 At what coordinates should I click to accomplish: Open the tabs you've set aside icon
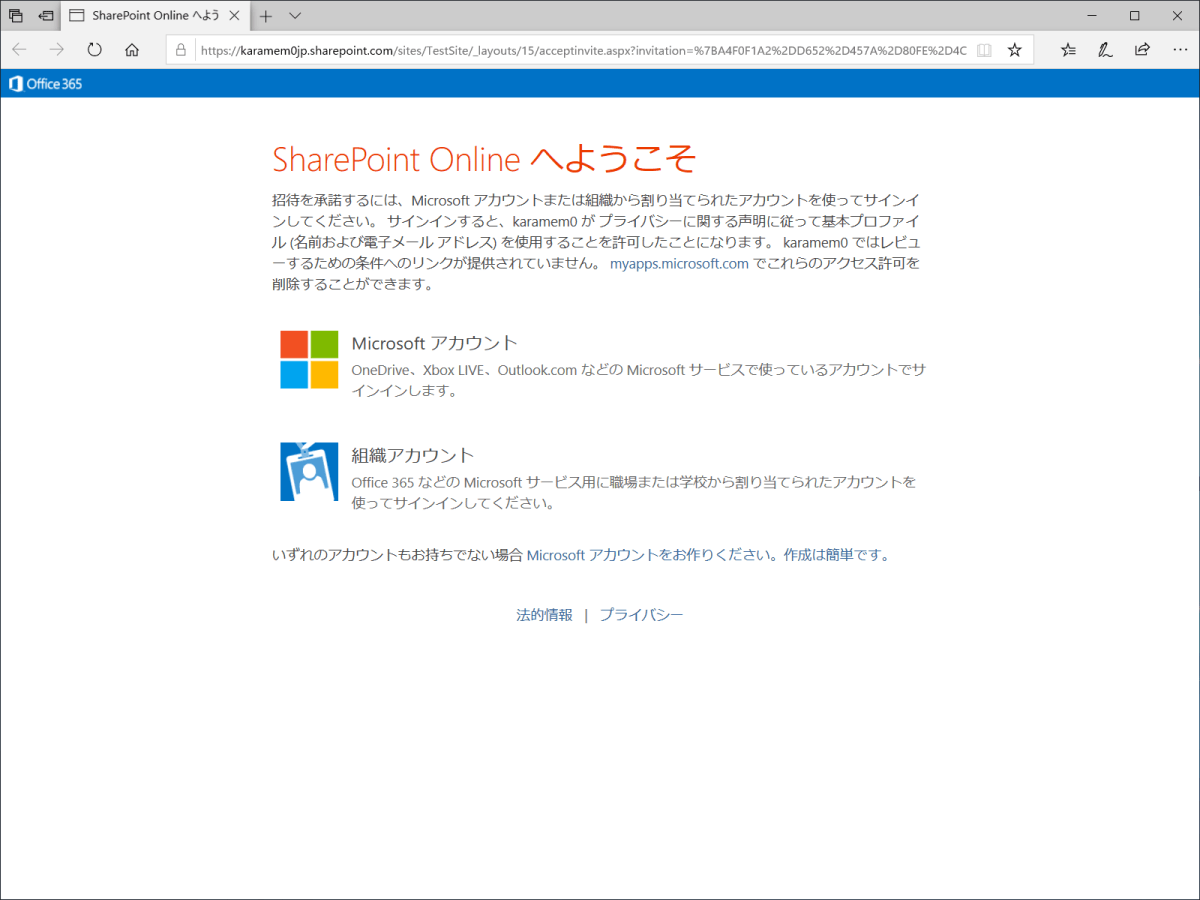coord(16,16)
